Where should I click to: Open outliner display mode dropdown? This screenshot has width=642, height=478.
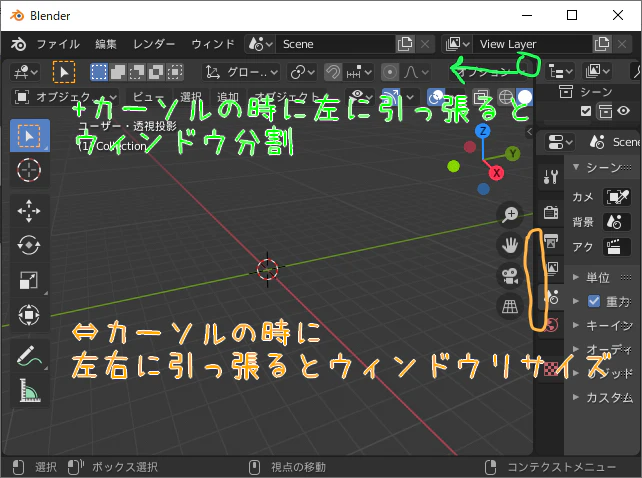(x=597, y=72)
